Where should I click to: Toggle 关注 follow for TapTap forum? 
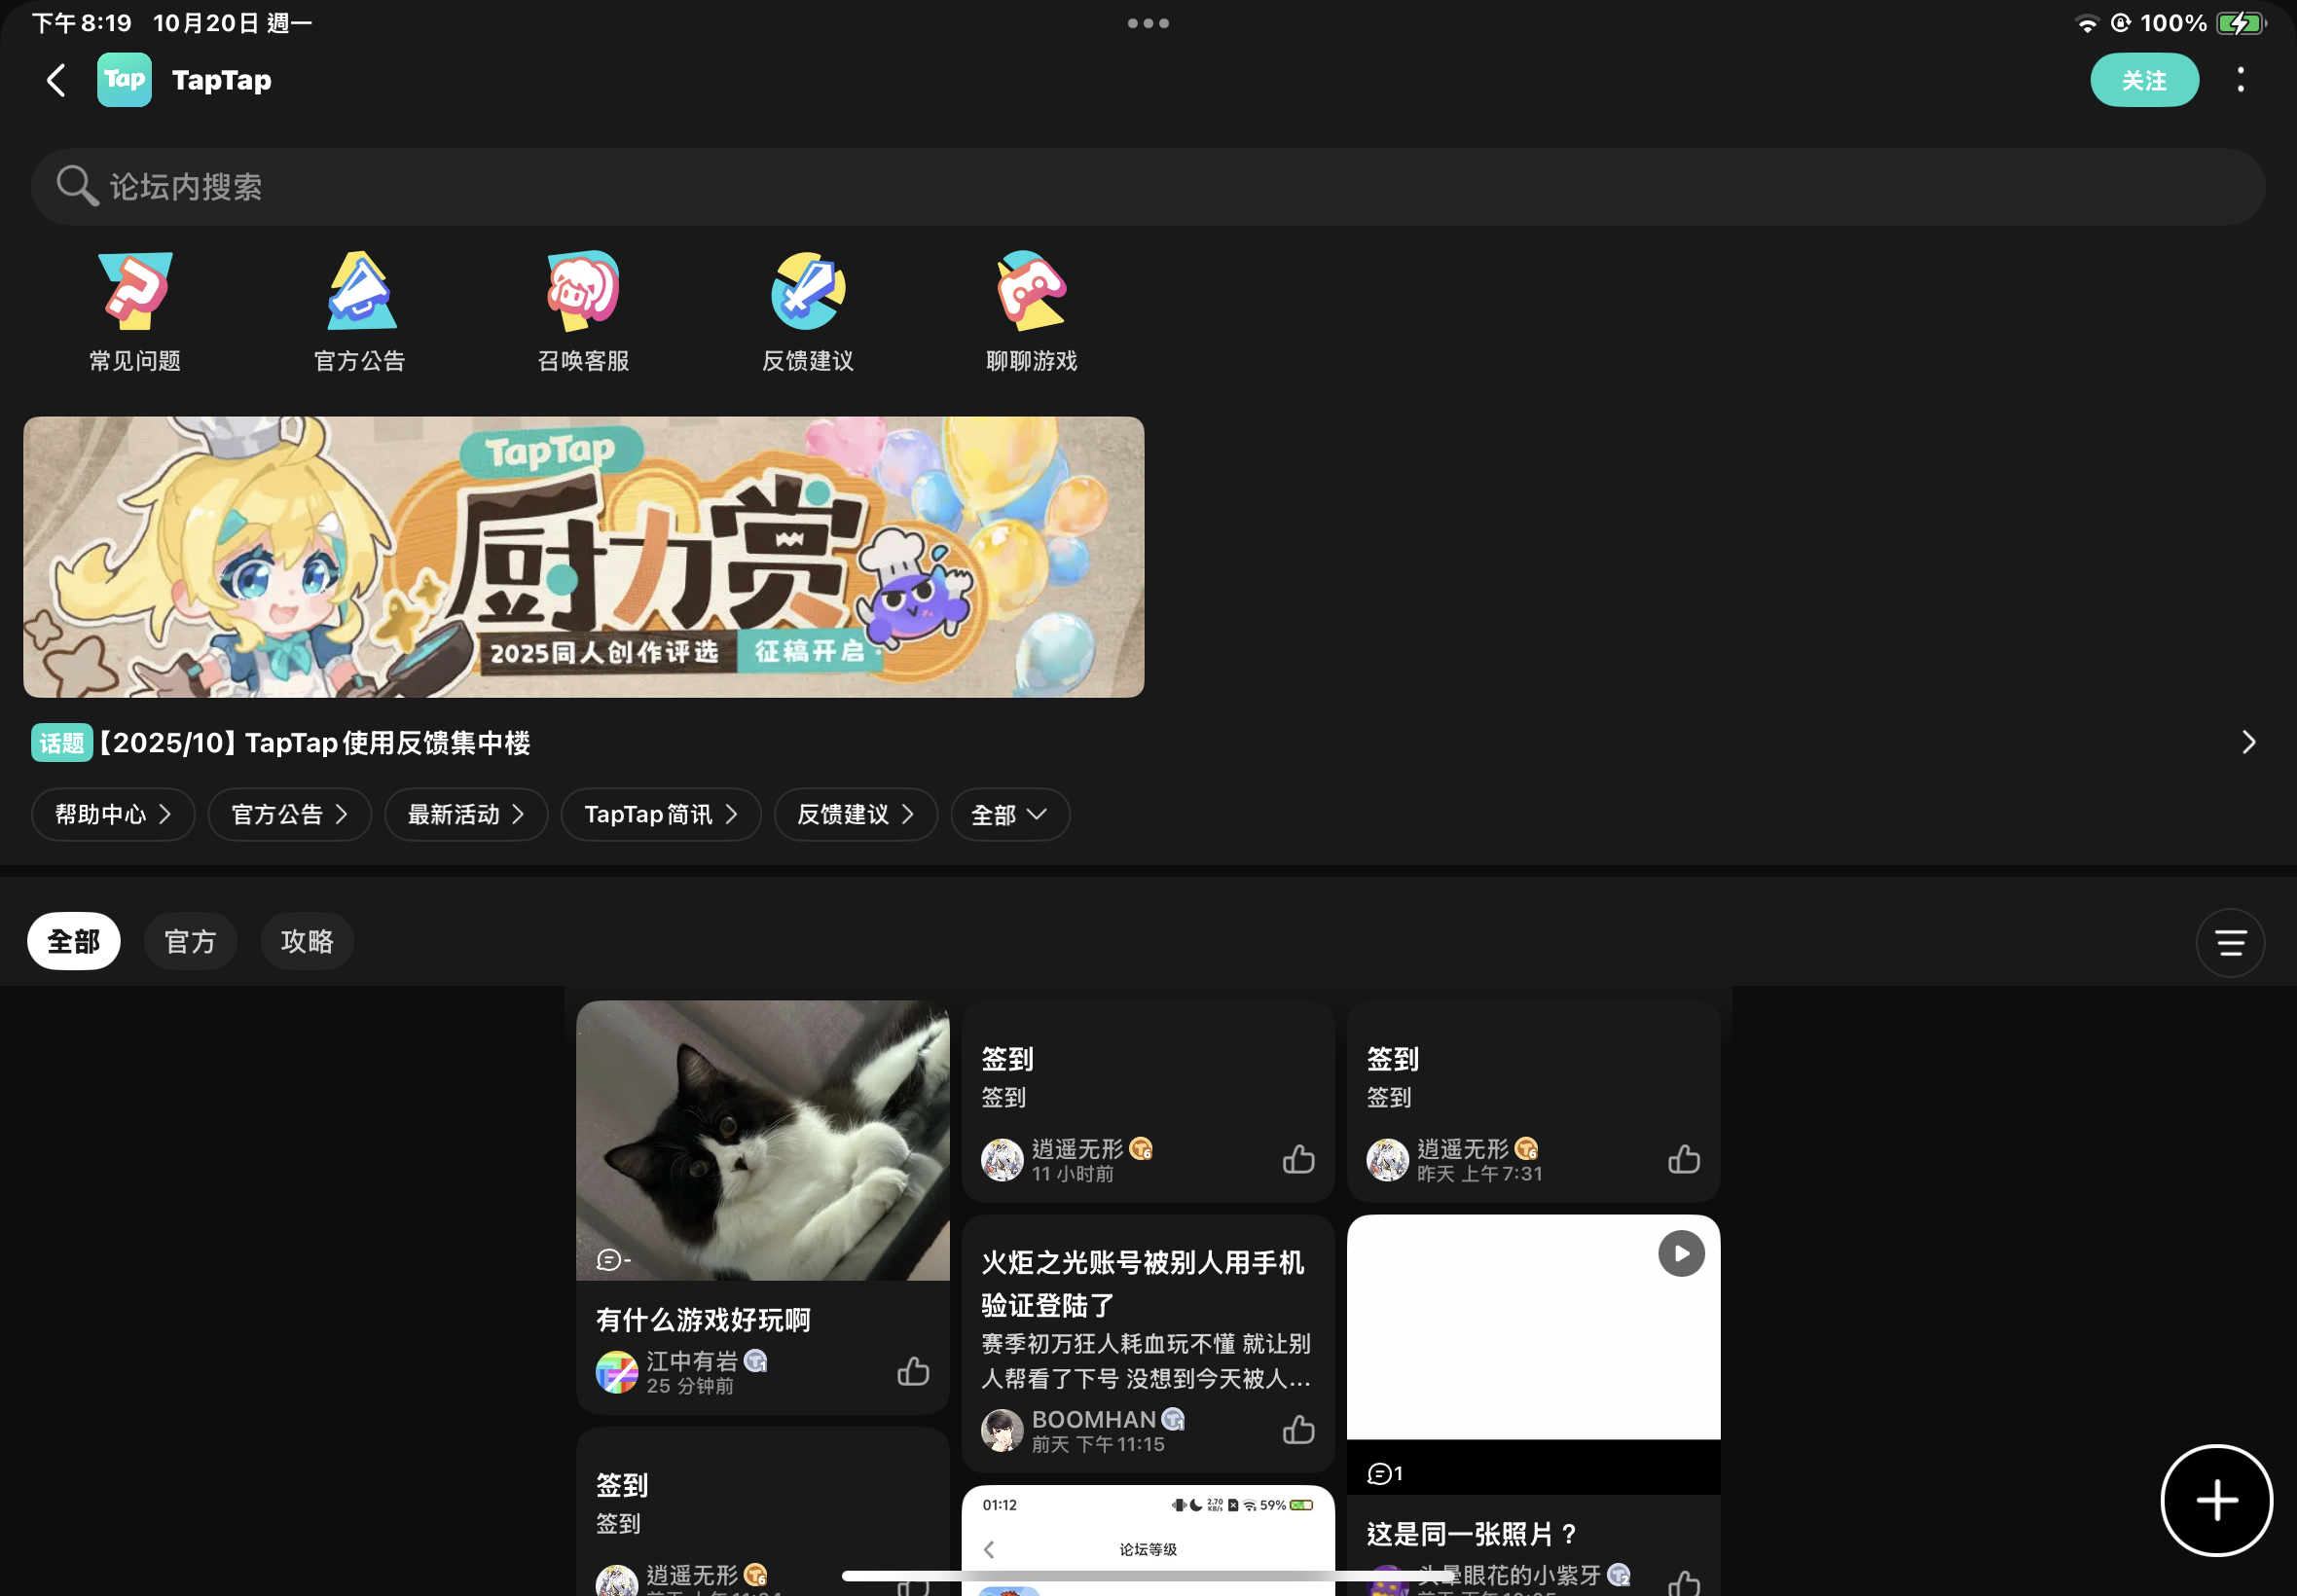click(2143, 80)
